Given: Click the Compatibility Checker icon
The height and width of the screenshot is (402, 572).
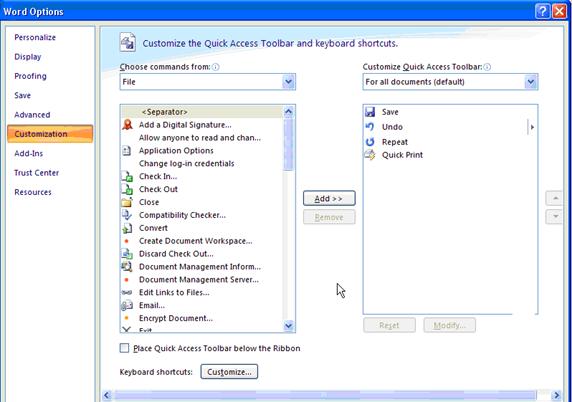Looking at the screenshot, I should click(x=127, y=215).
